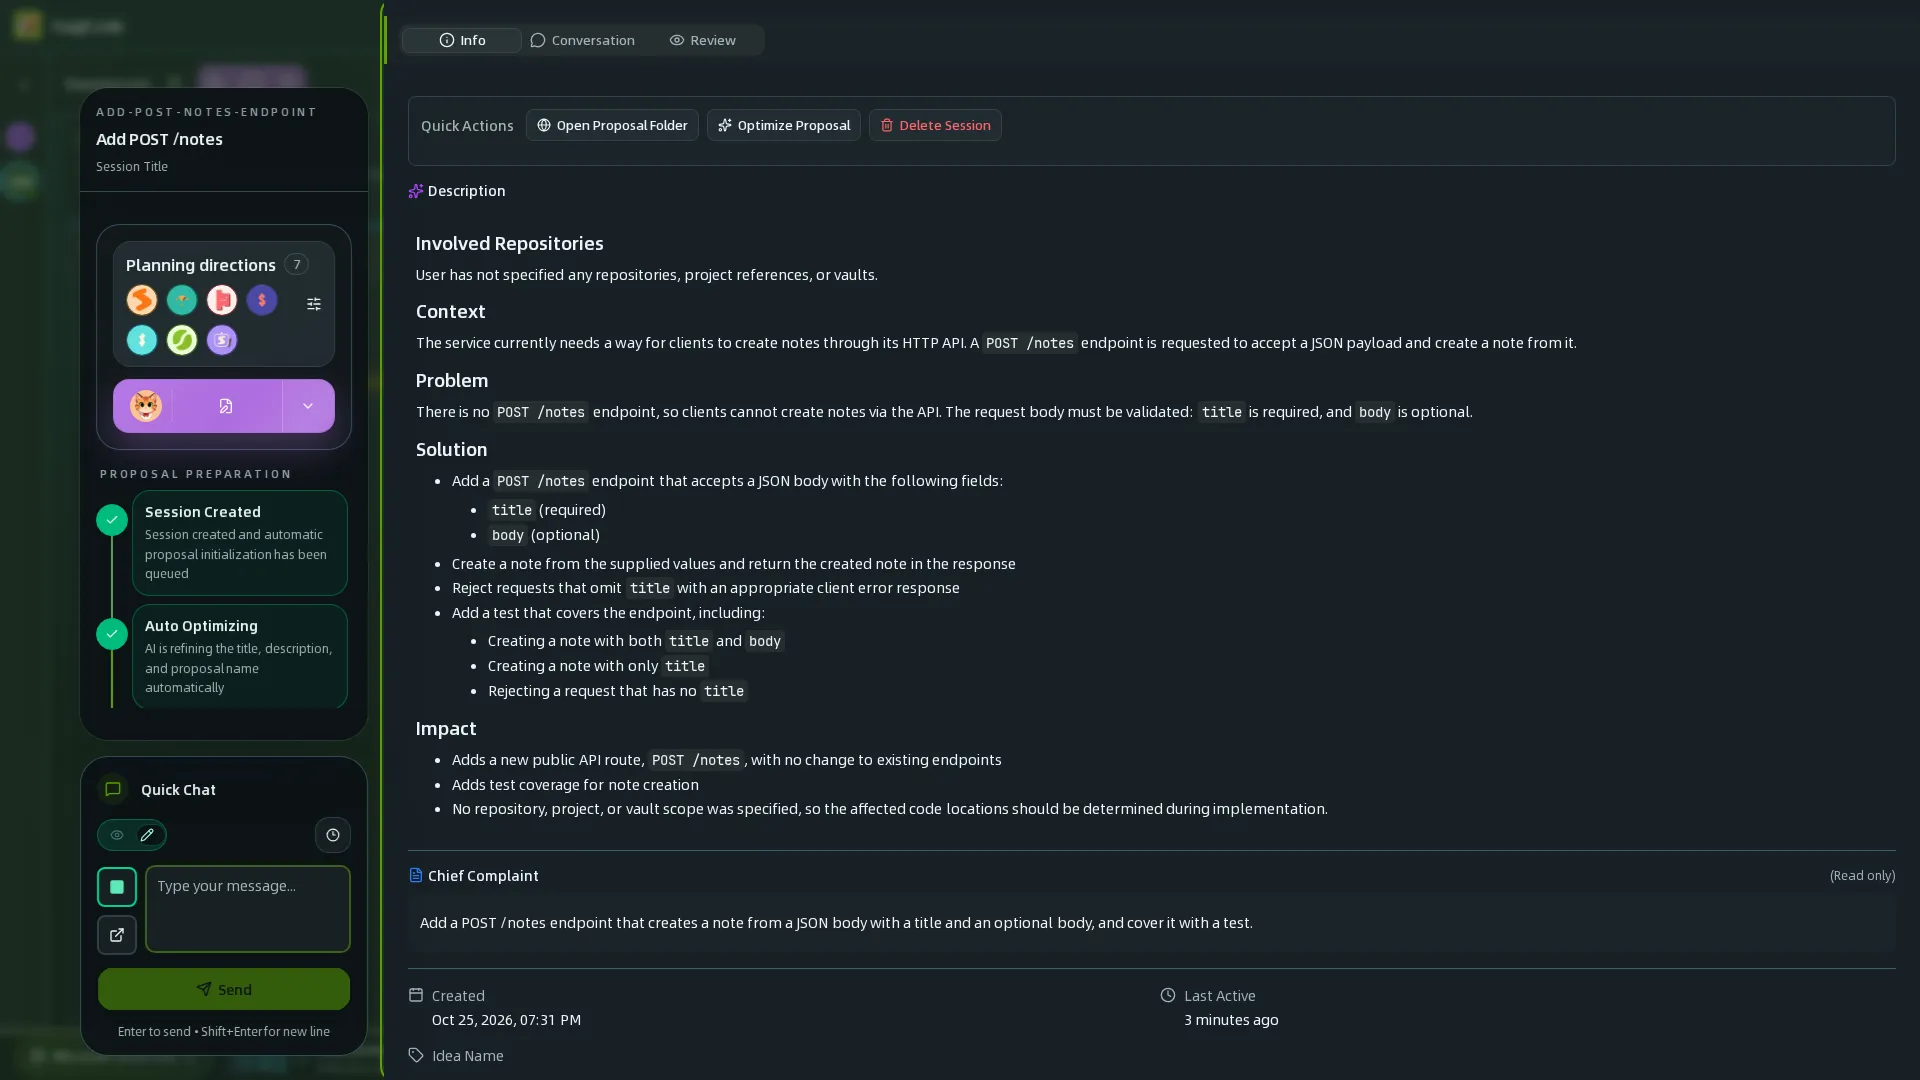This screenshot has width=1920, height=1080.
Task: Open chat in external window icon
Action: 117,935
